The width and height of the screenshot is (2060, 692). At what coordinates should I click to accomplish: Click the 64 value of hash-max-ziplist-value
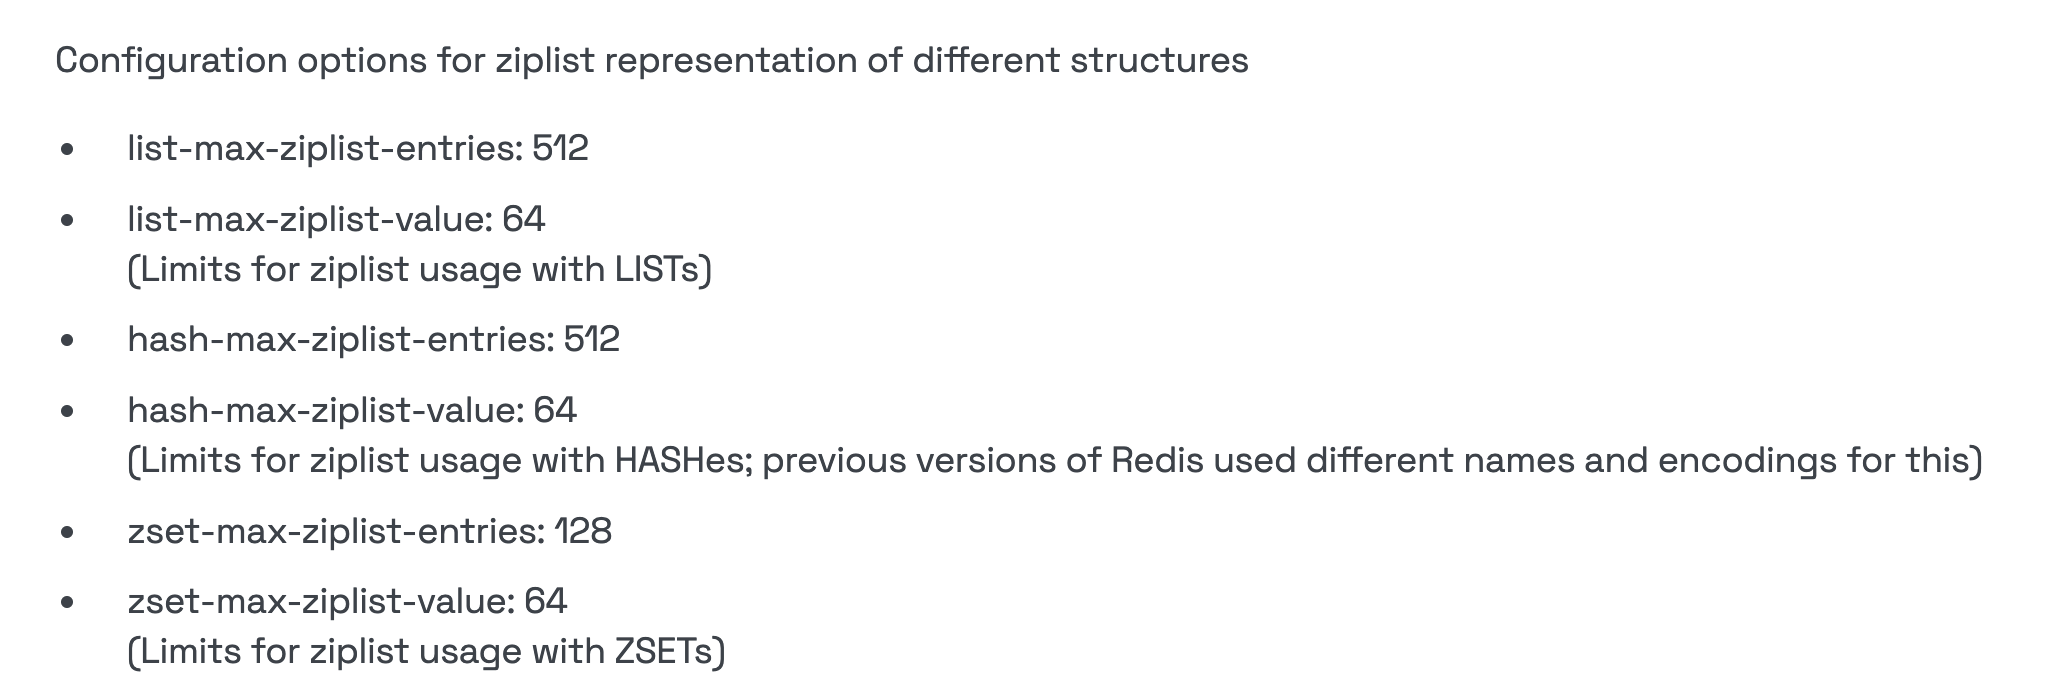555,410
